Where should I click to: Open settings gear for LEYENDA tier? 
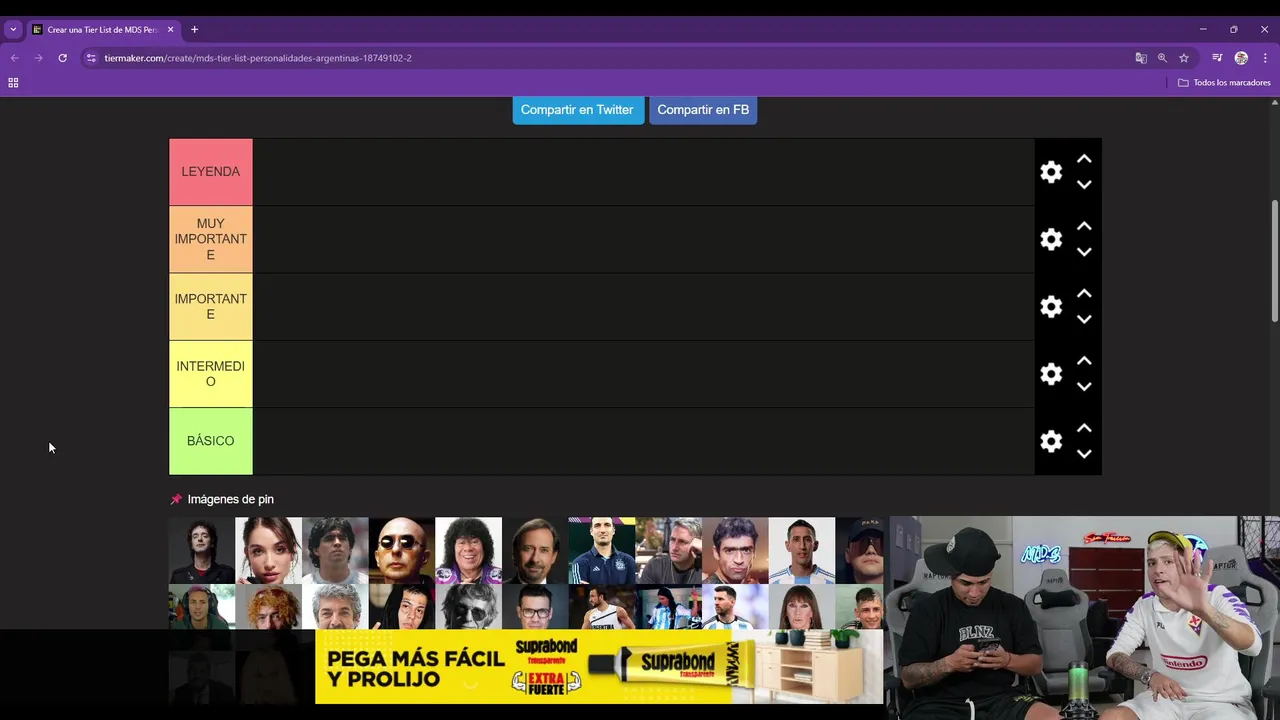pyautogui.click(x=1051, y=172)
